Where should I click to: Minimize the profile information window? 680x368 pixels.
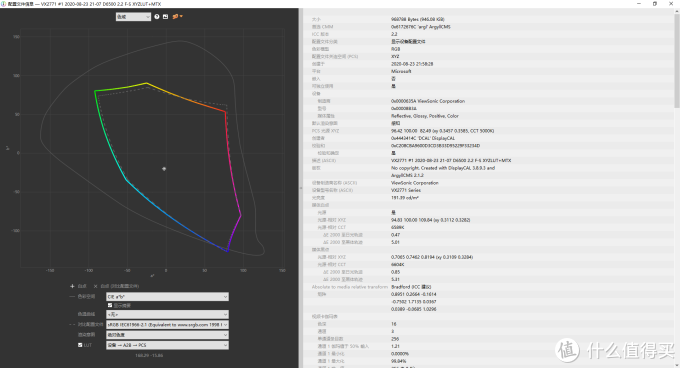639,3
